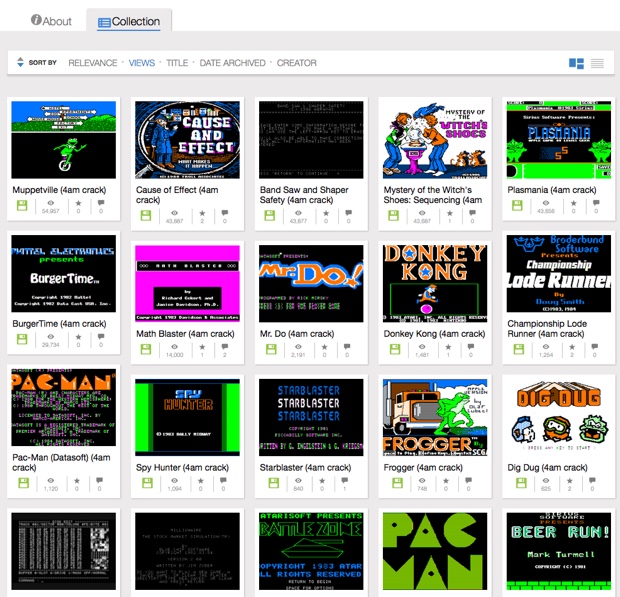Viewport: 620px width, 597px height.
Task: Click floppy disk icon under Plasmania
Action: 517,206
